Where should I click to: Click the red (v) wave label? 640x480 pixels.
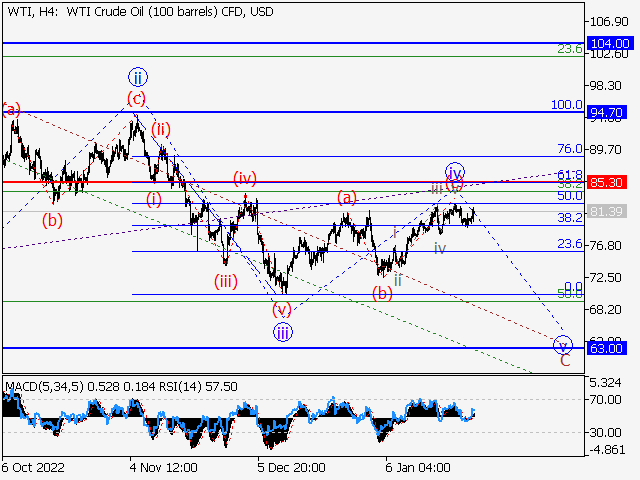pos(282,309)
